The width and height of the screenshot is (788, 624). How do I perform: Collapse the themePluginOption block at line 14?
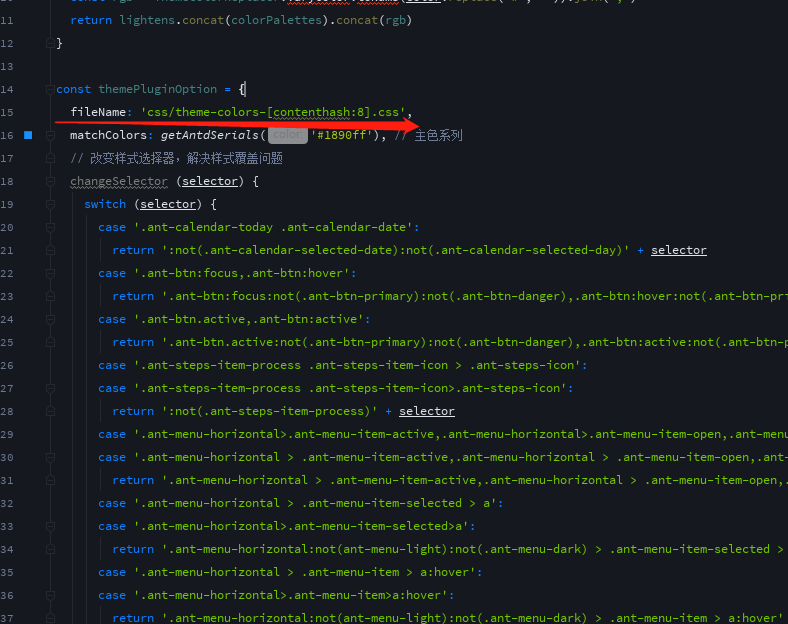pos(50,89)
